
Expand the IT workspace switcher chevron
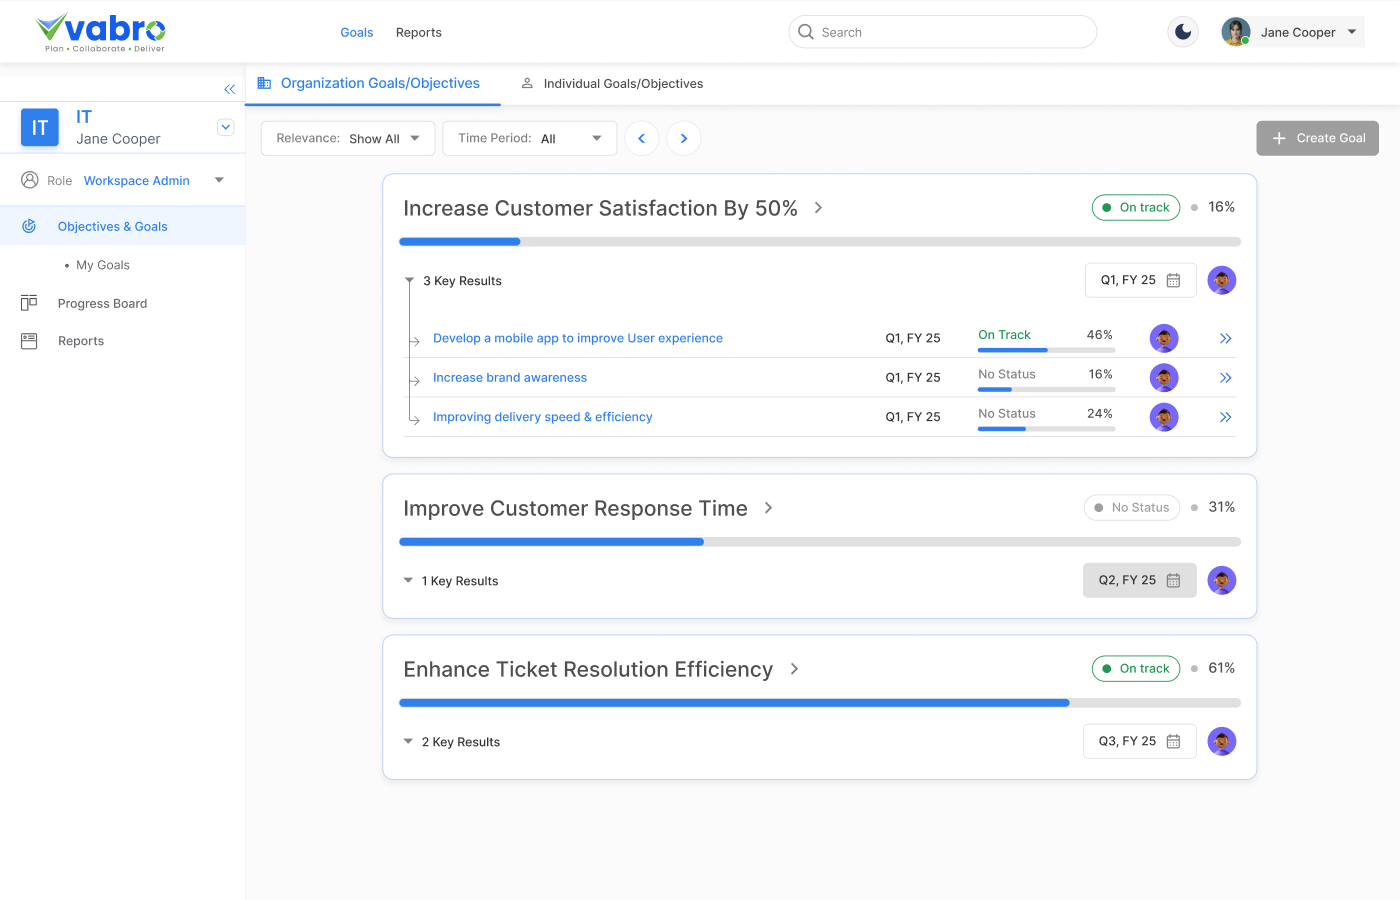226,127
